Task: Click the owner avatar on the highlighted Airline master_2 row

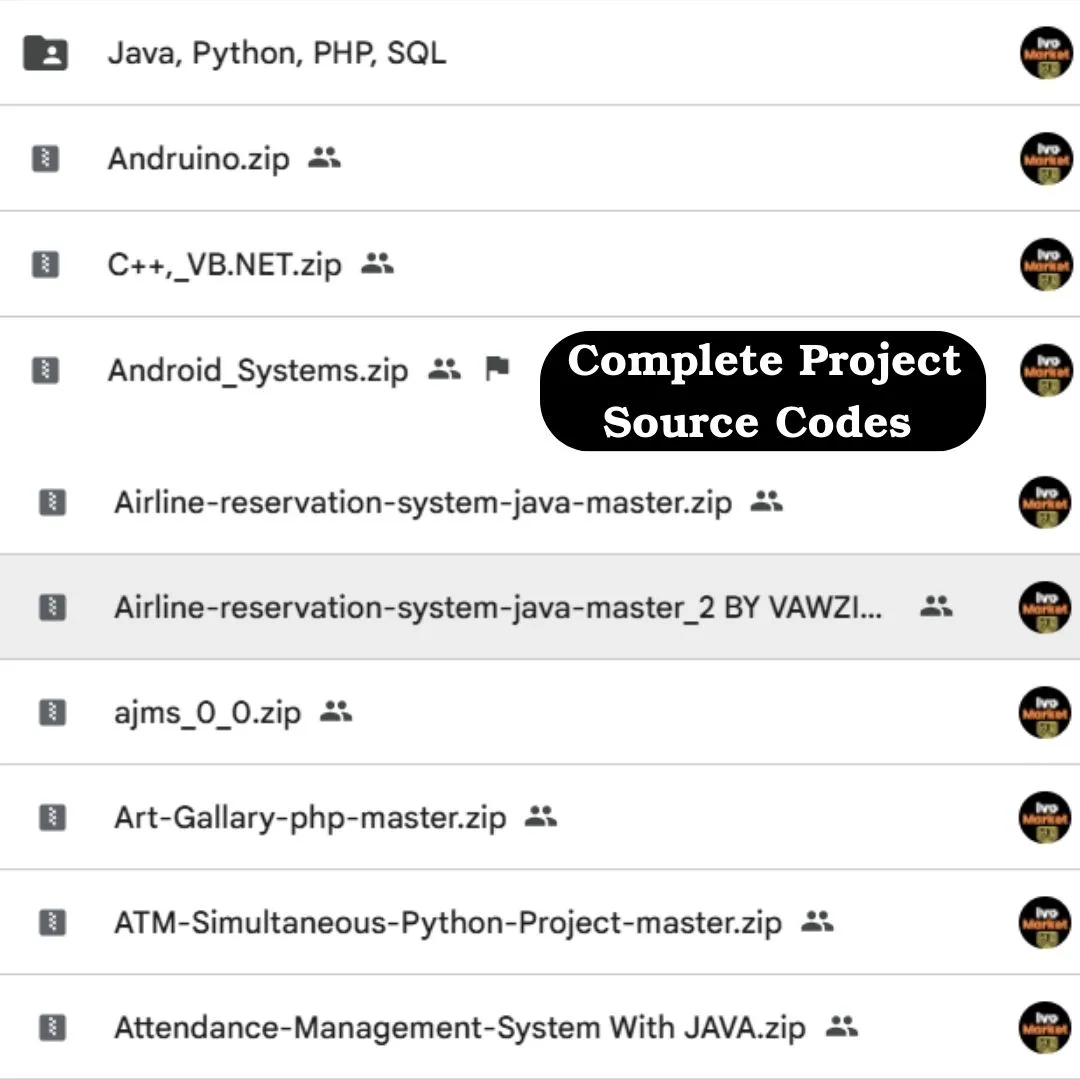Action: click(1045, 607)
